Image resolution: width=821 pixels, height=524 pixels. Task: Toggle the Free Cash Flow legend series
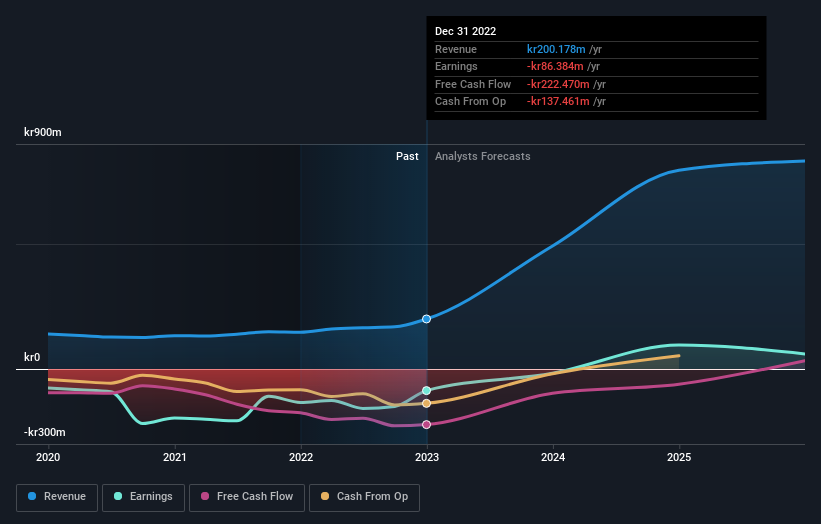247,497
